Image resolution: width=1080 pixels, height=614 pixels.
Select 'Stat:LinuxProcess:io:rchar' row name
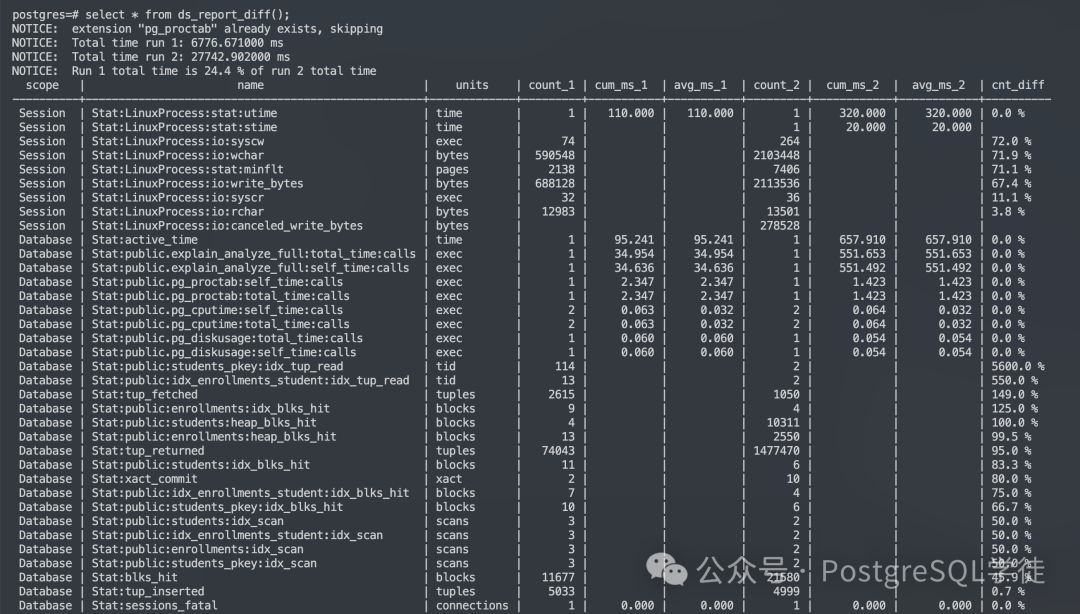pos(178,212)
